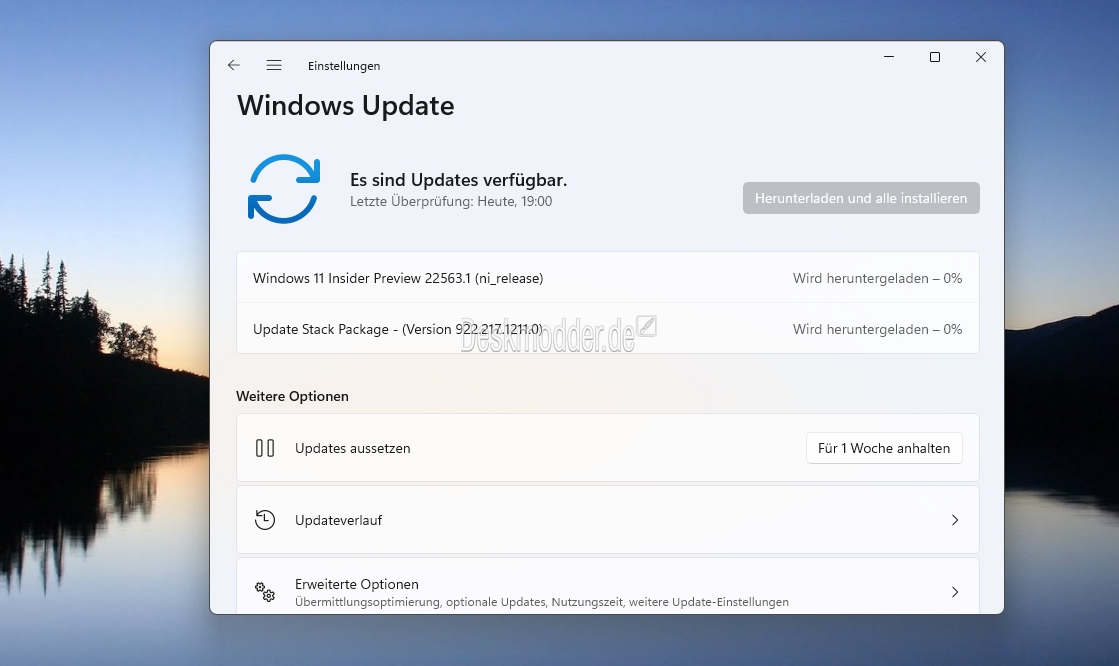Open the Erweiterte Optionen entry
The height and width of the screenshot is (666, 1119).
click(607, 586)
